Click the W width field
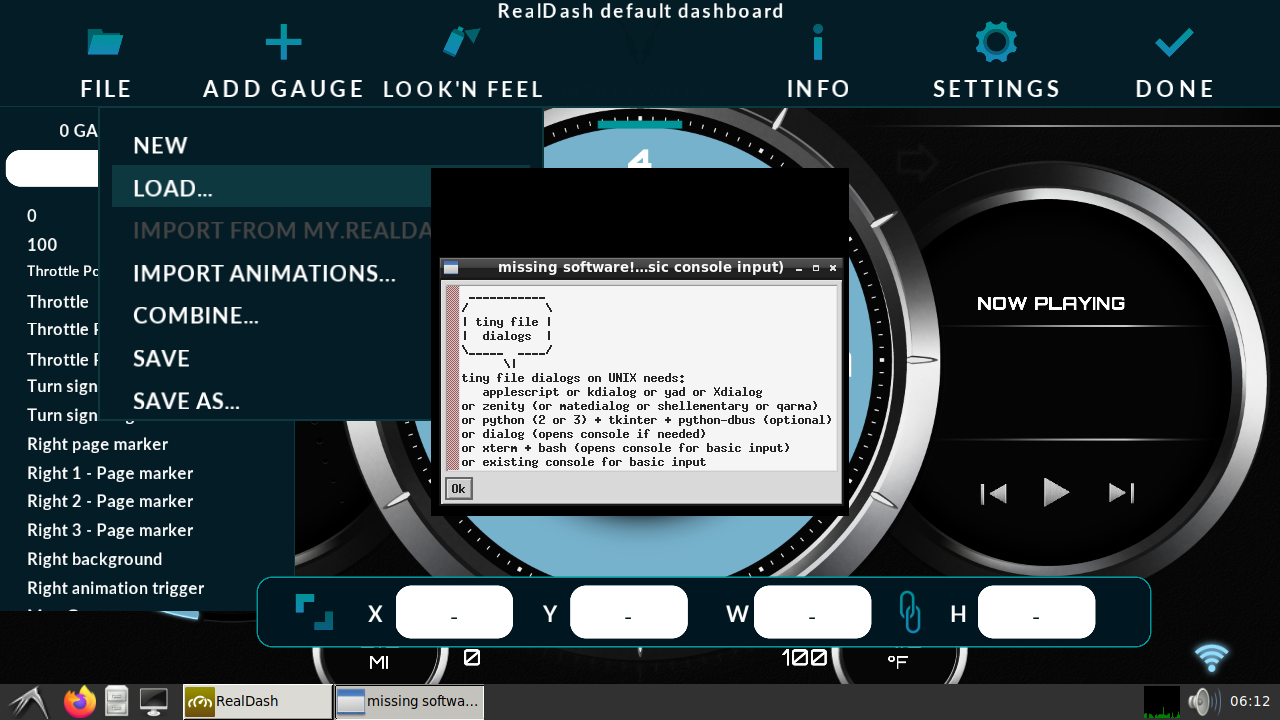1280x720 pixels. tap(812, 612)
